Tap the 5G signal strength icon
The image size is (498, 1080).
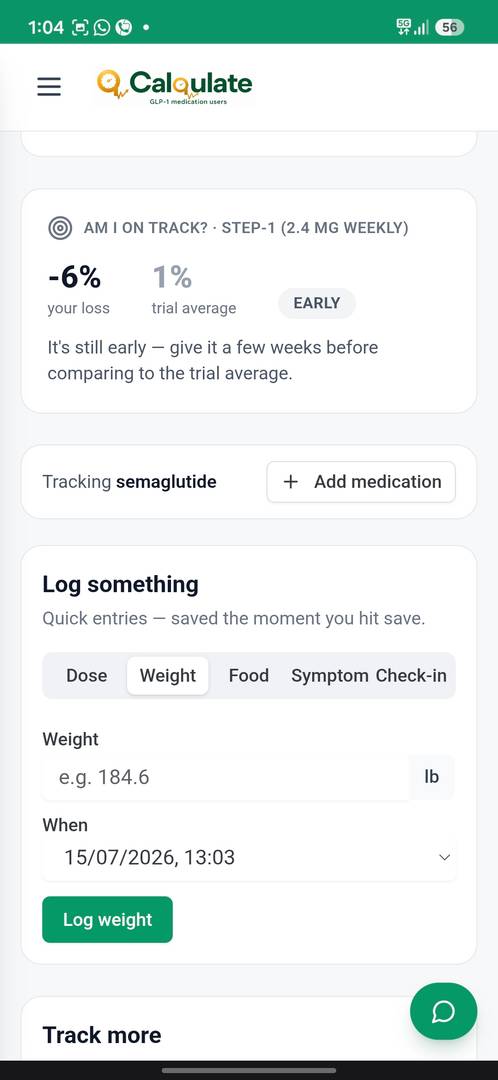click(412, 28)
